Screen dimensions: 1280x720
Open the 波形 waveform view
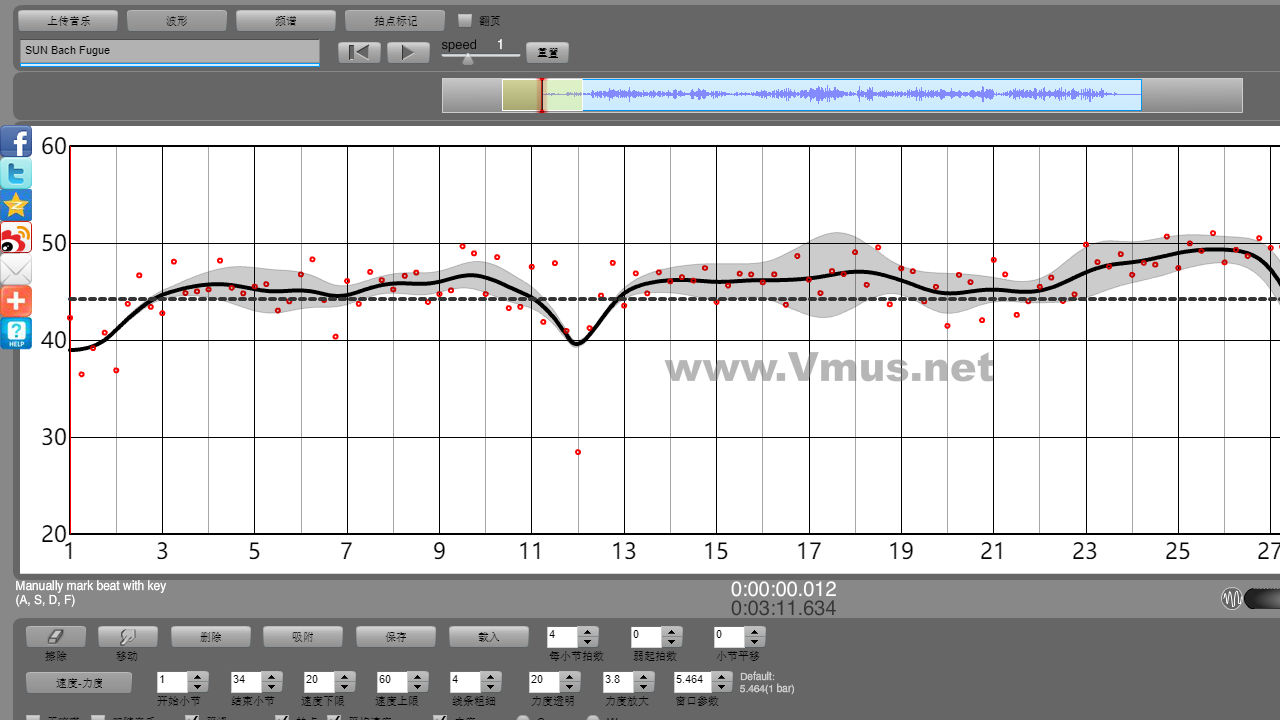click(x=176, y=20)
